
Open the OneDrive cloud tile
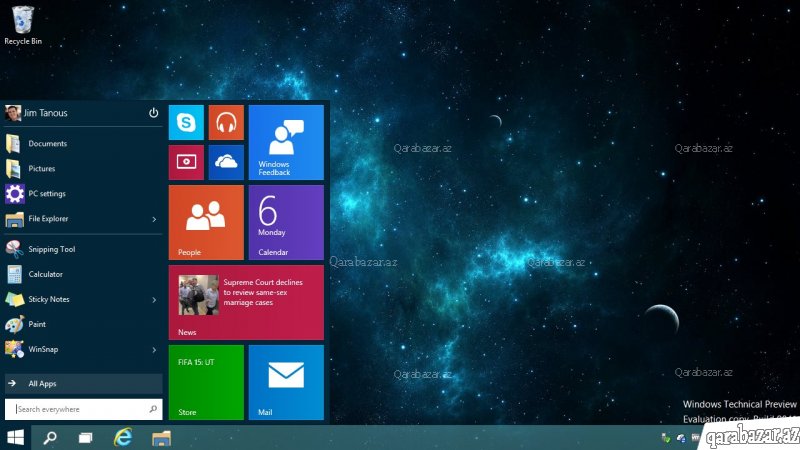(x=226, y=162)
